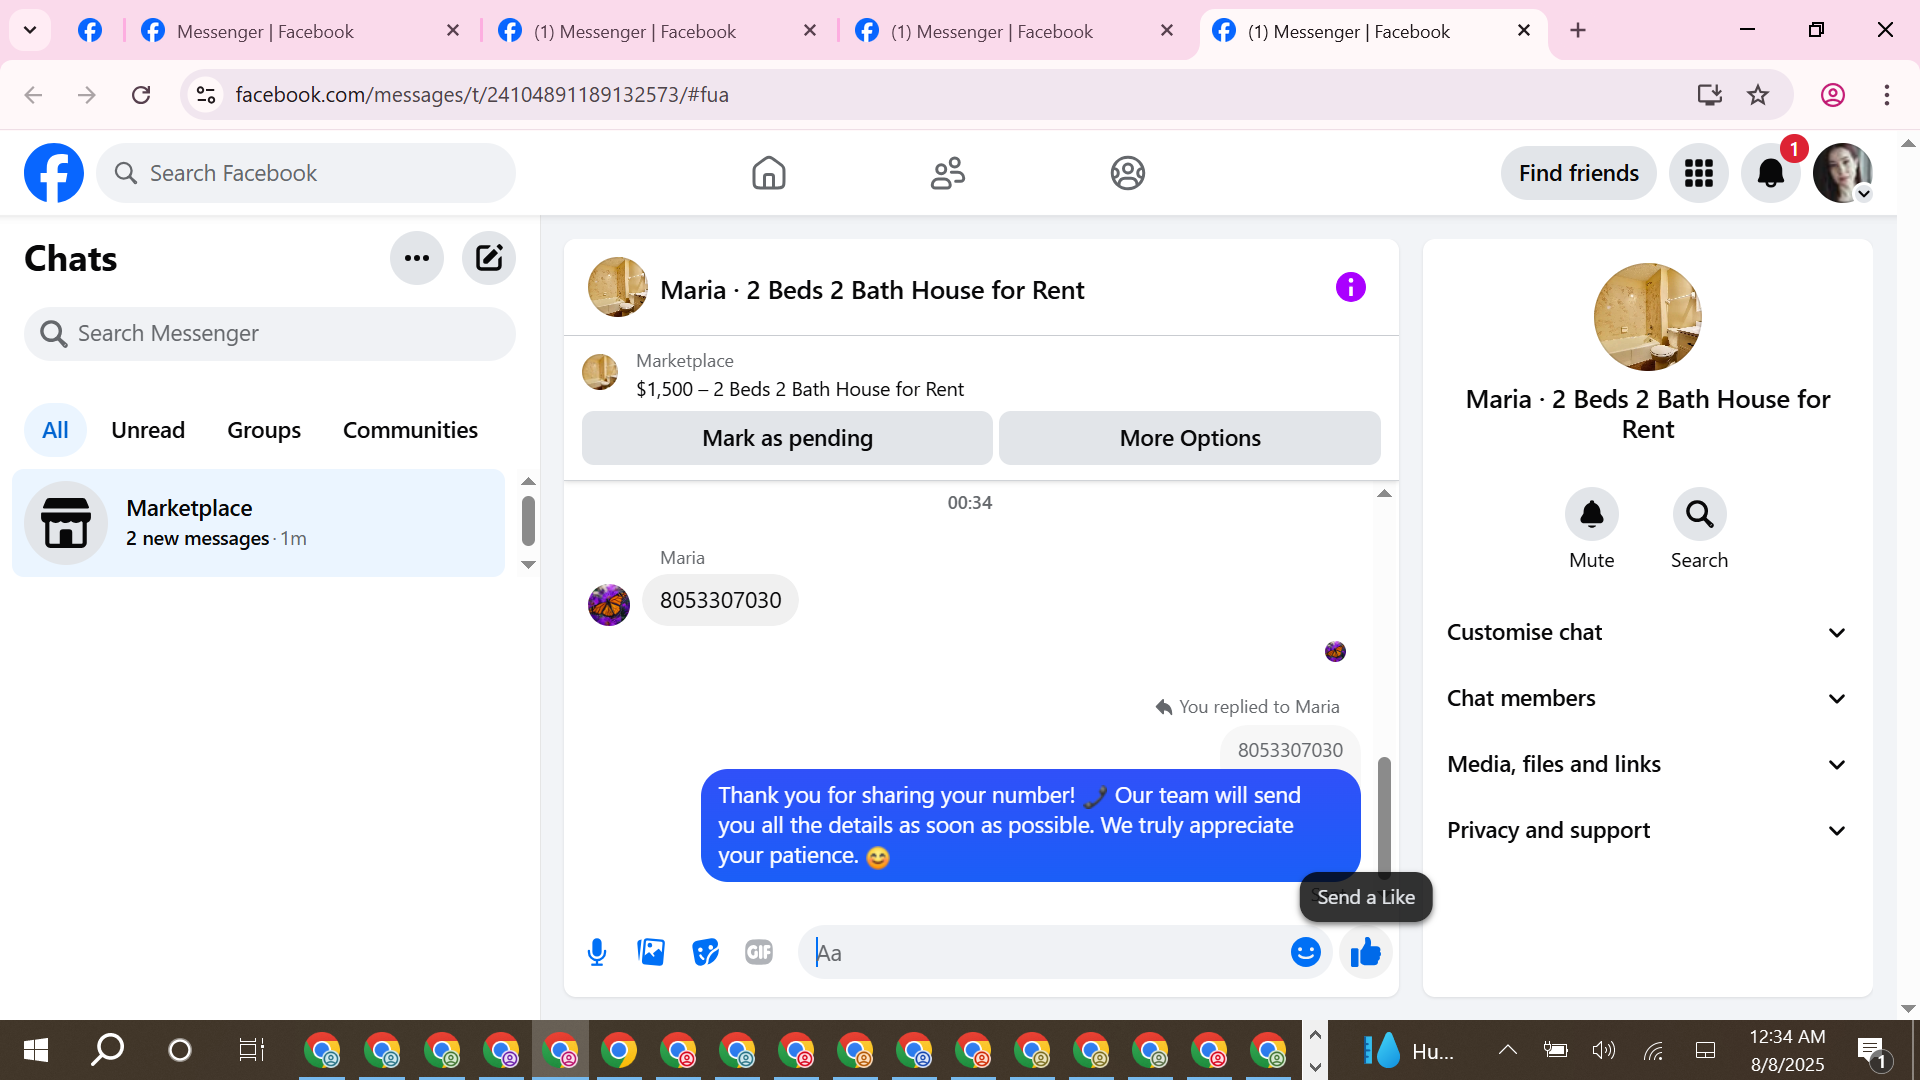Open the sticker picker icon
The width and height of the screenshot is (1920, 1080).
tap(705, 952)
